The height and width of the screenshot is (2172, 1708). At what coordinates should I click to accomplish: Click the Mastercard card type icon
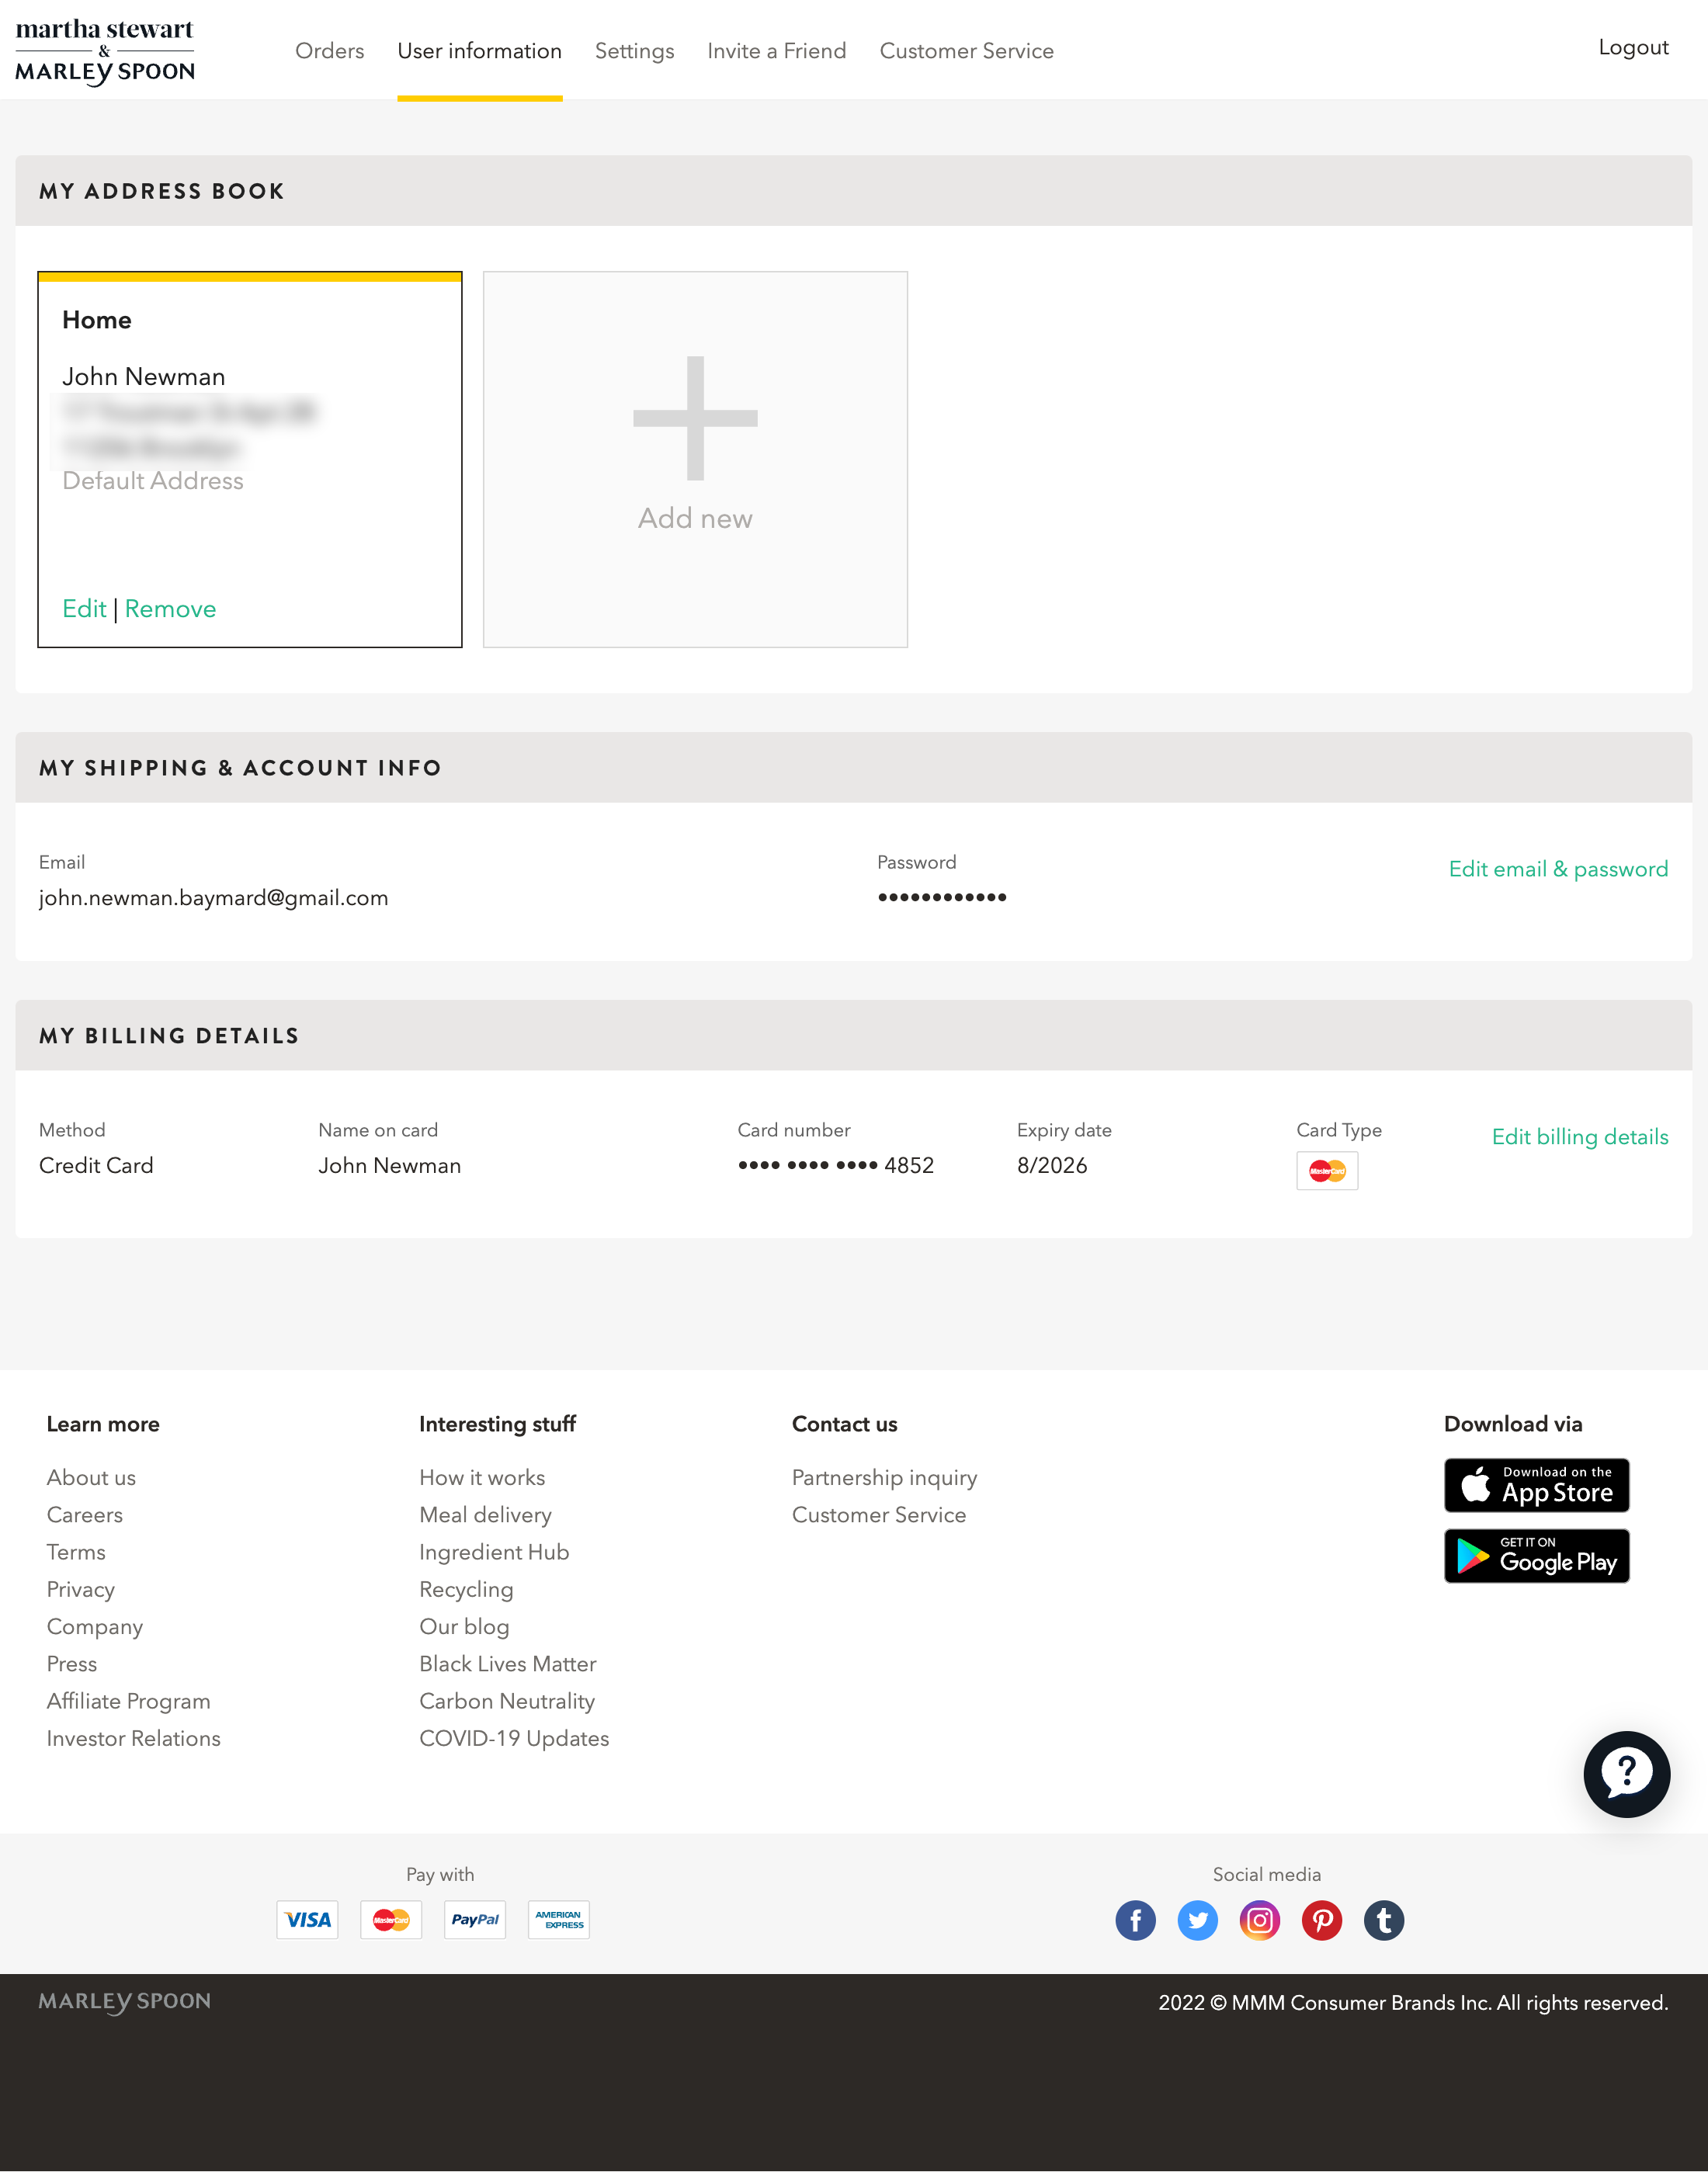point(1327,1170)
